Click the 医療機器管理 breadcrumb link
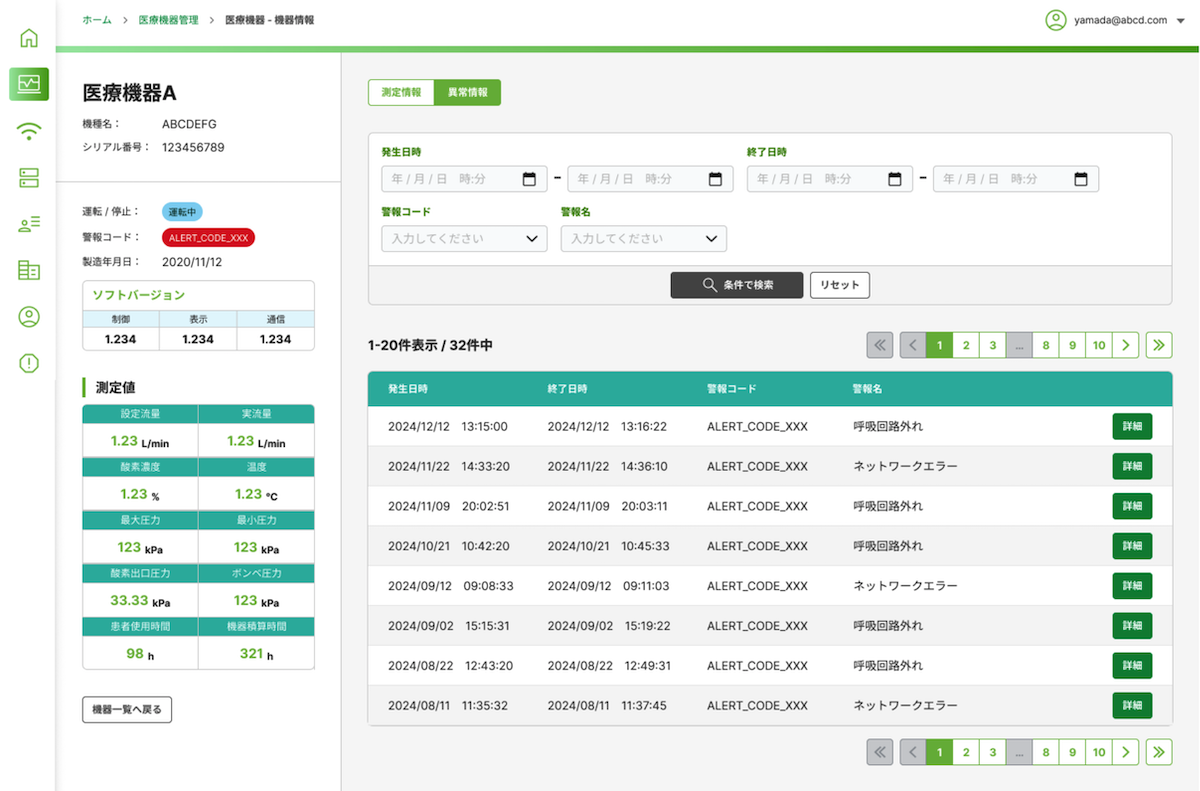Image resolution: width=1200 pixels, height=791 pixels. (x=168, y=20)
